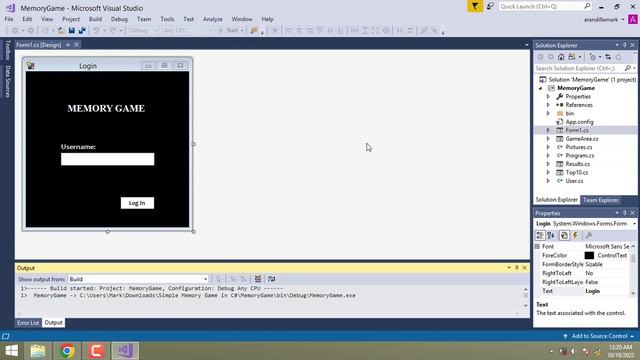Open Visual Studio from the taskbar
640x360 pixels.
[125, 351]
